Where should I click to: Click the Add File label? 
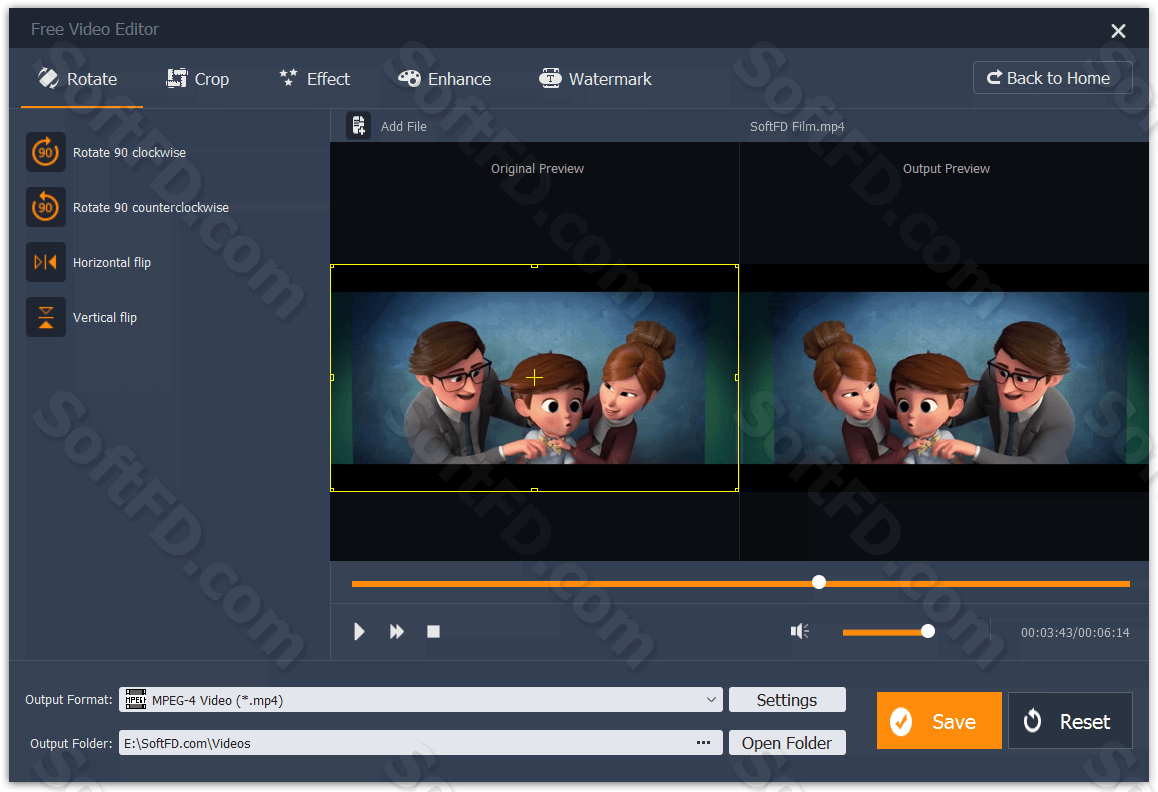404,126
